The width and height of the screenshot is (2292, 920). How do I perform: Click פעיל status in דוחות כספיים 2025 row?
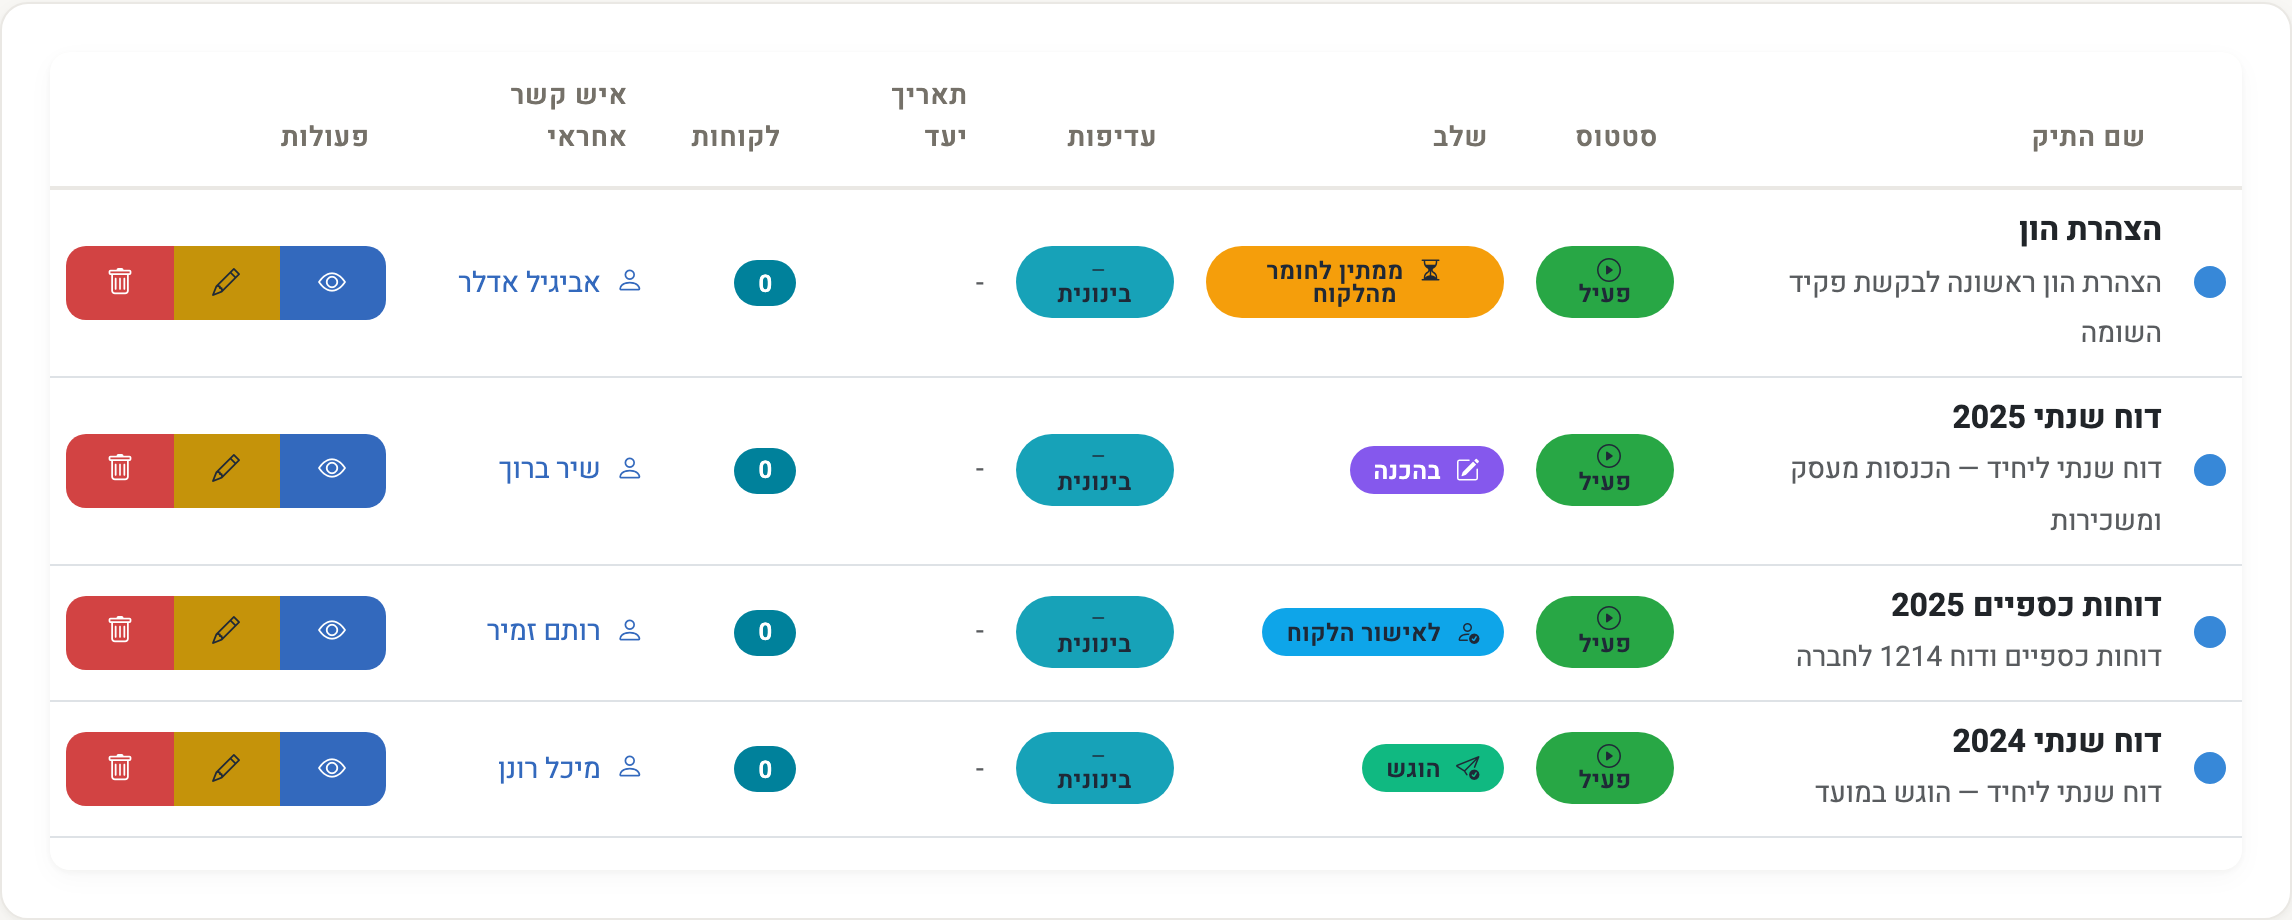pos(1605,632)
